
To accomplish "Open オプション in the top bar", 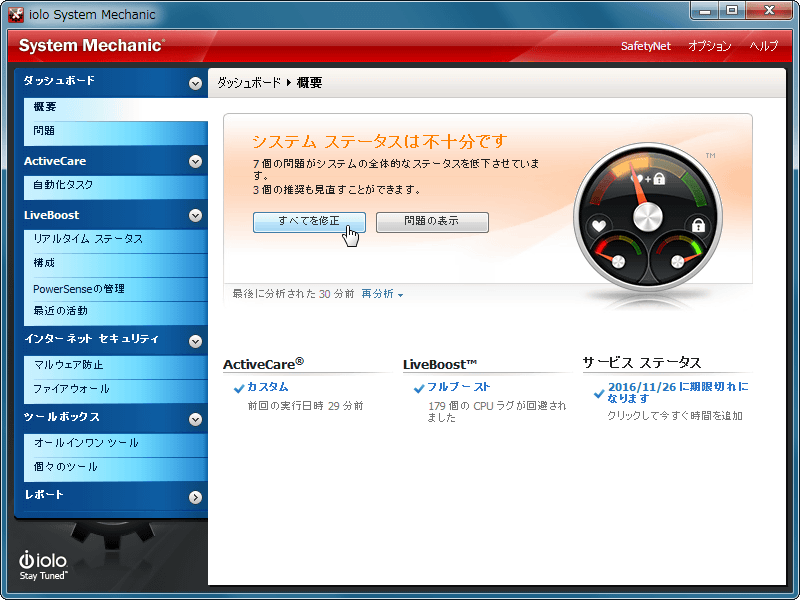I will pos(710,46).
